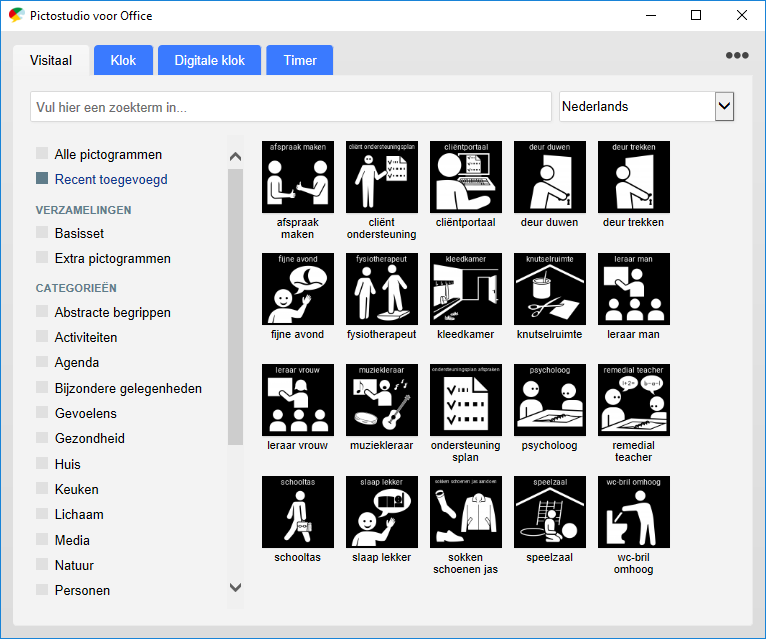Check the 'Agenda' category box
Screen dimensions: 766x639
point(42,362)
